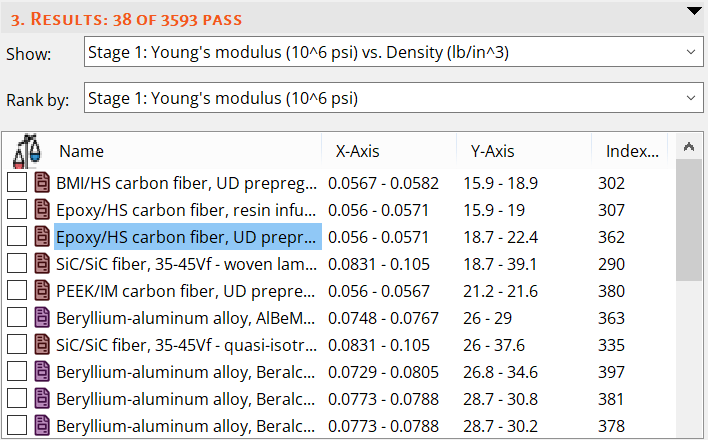Tick the BMI/HS carbon fiber checkbox
708x440 pixels.
click(x=17, y=183)
